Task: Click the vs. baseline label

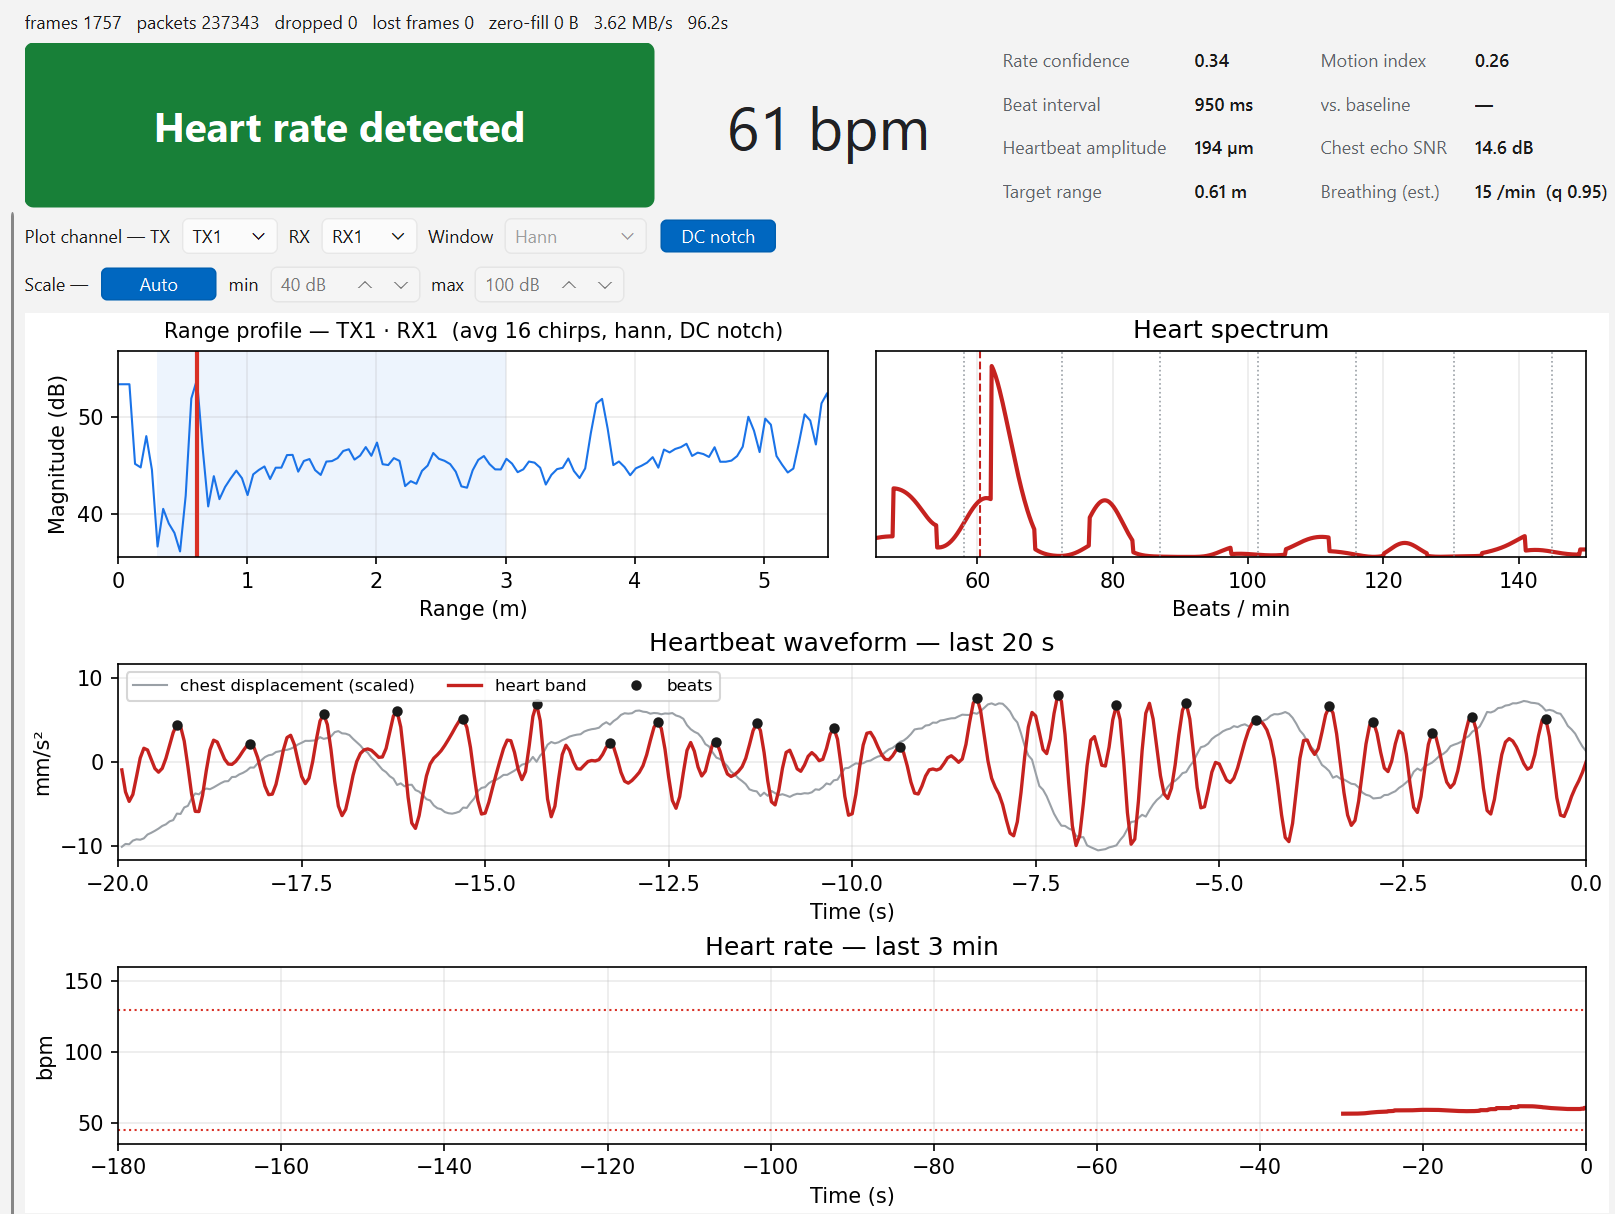Action: point(1365,105)
